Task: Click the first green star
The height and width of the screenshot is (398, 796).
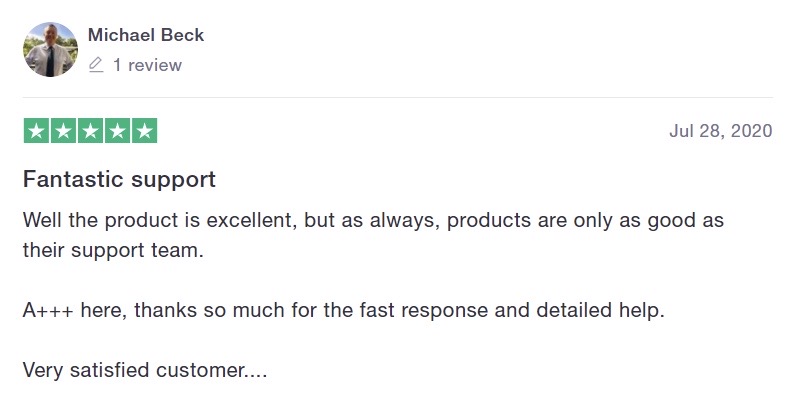Action: point(37,131)
